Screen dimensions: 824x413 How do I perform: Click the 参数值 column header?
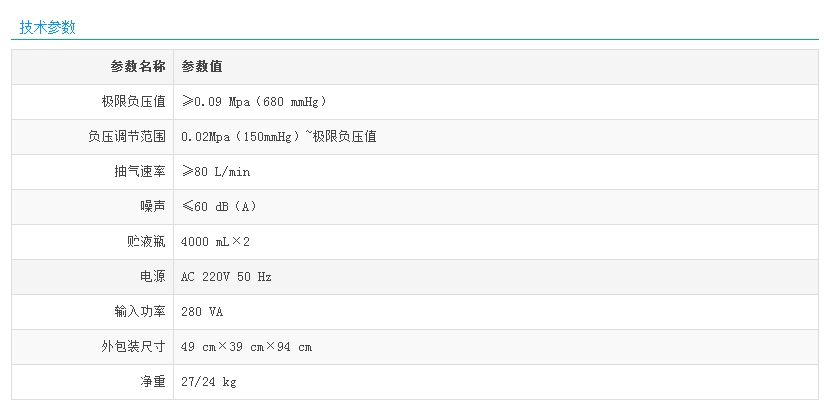pyautogui.click(x=201, y=67)
